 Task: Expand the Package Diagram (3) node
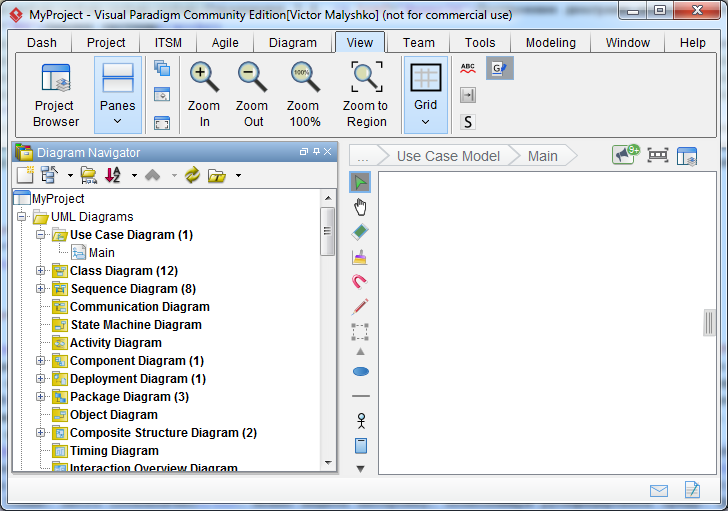coord(40,396)
